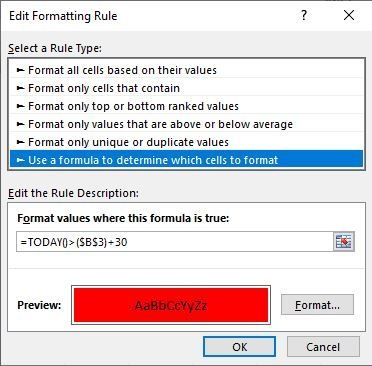Click the red preview format swatch
The height and width of the screenshot is (366, 372).
coord(171,305)
